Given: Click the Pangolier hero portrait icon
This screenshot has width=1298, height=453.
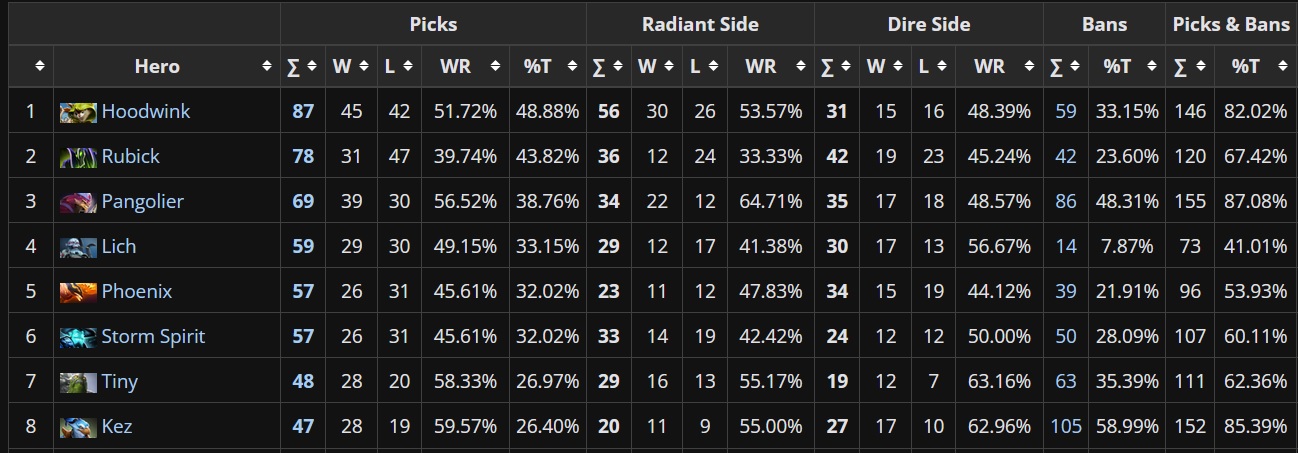Looking at the screenshot, I should point(78,201).
